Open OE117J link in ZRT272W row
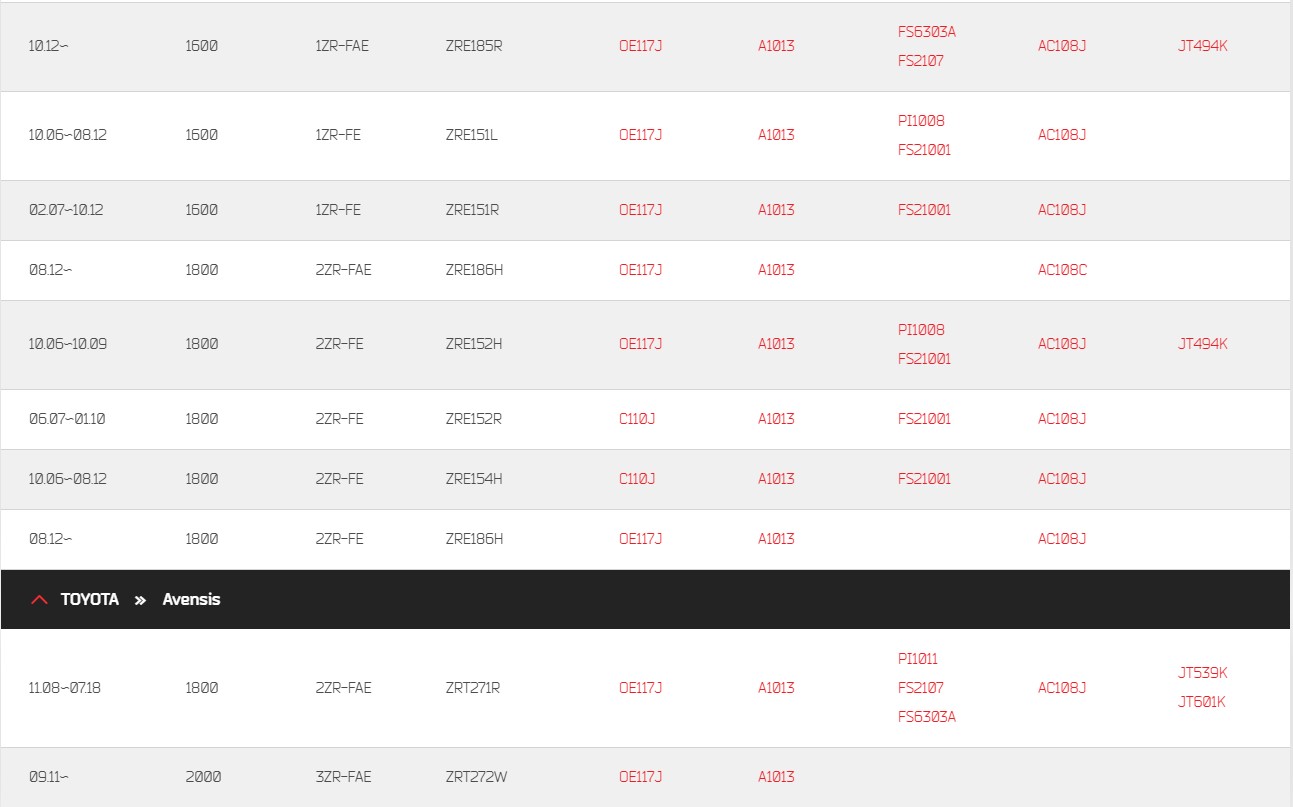 (x=641, y=777)
